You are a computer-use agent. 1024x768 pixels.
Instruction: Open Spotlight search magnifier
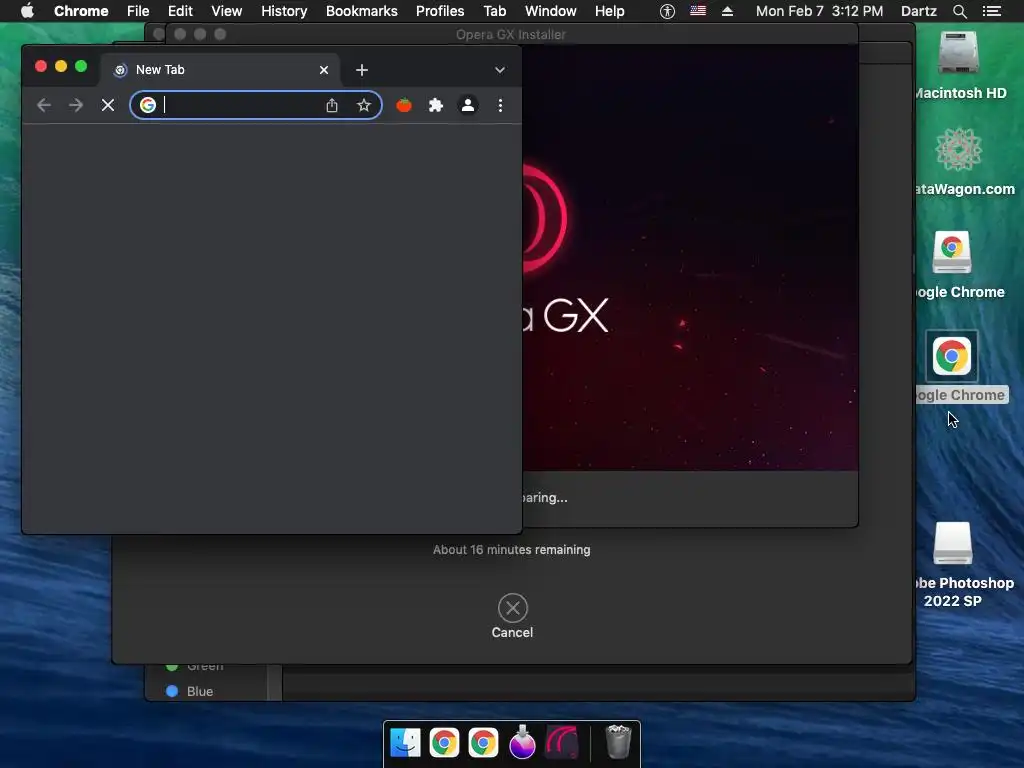tap(960, 11)
